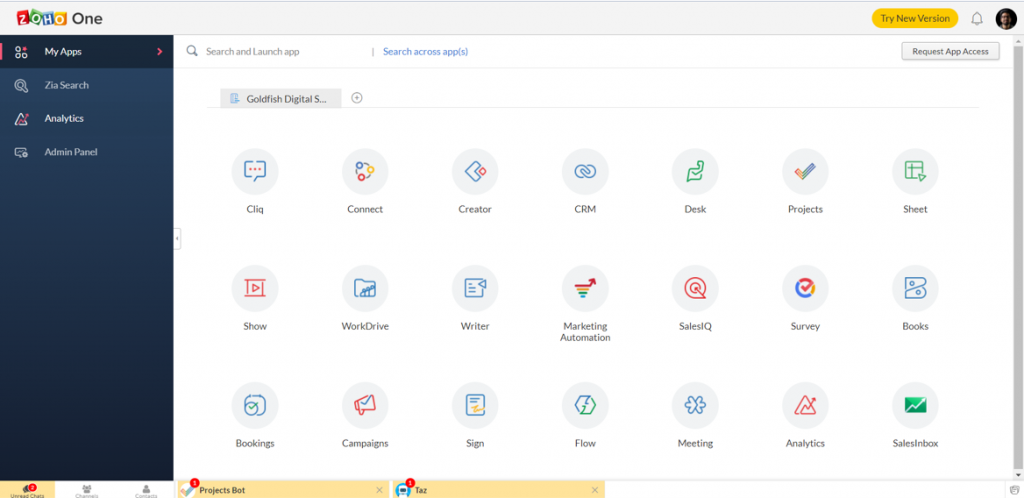Launch the Connect app
The image size is (1024, 498).
[x=365, y=172]
